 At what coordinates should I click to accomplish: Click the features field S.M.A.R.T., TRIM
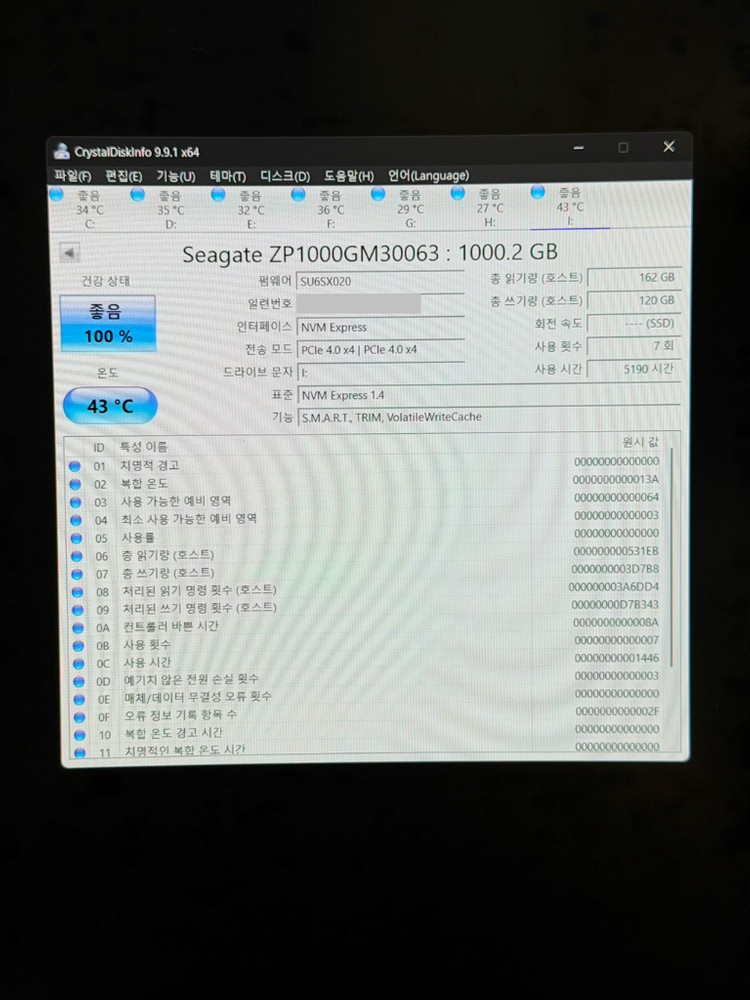489,417
